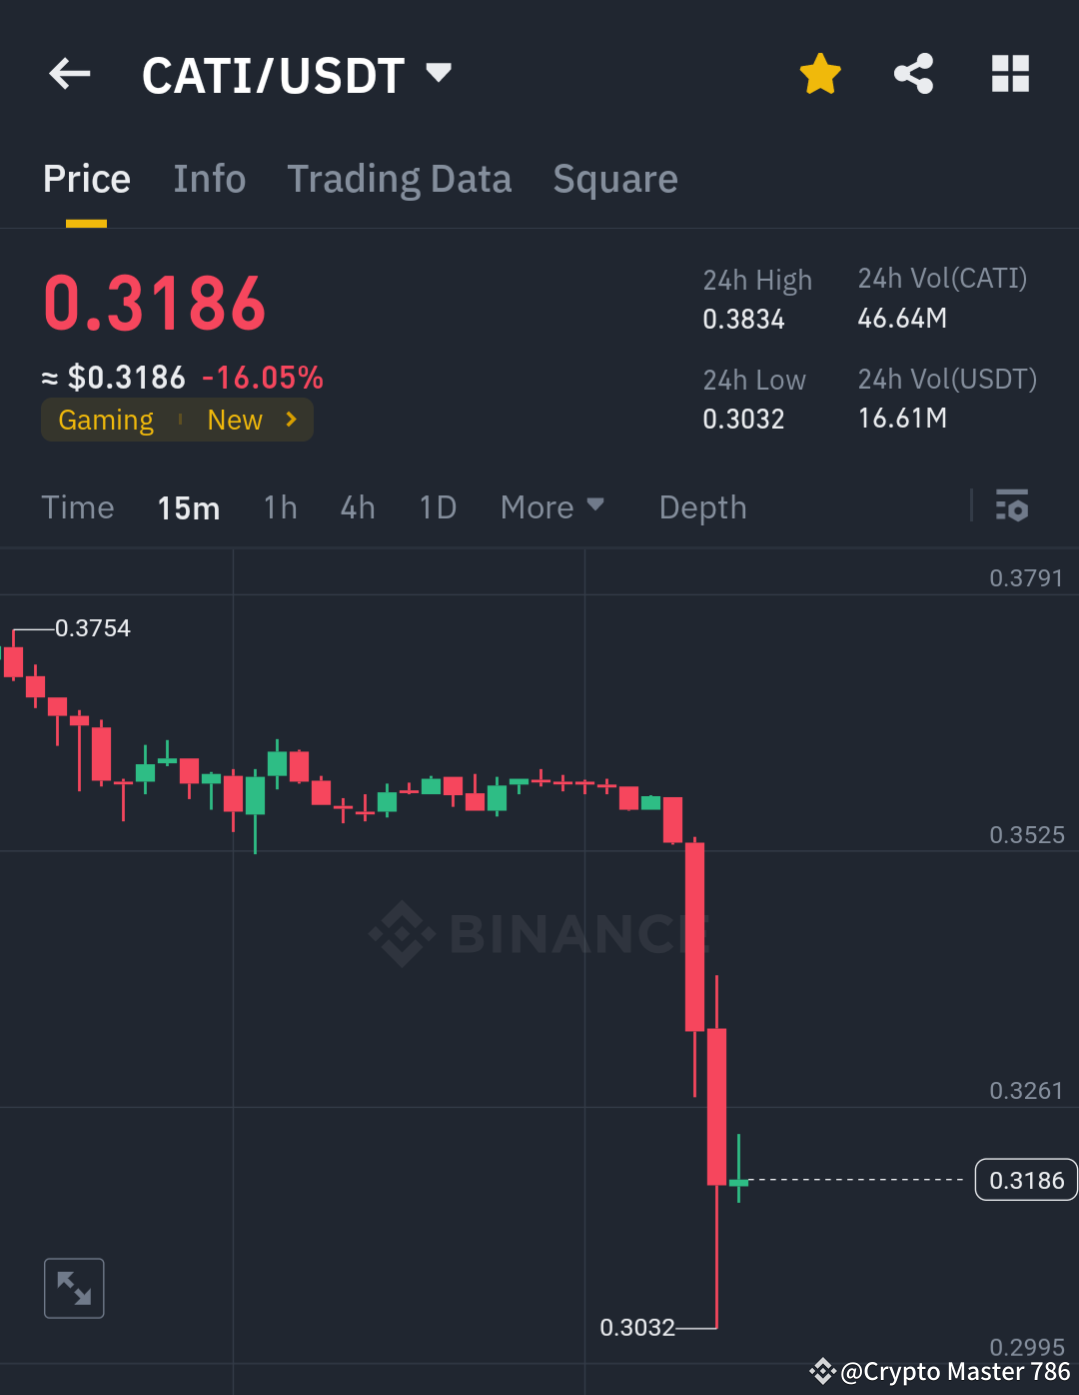The height and width of the screenshot is (1395, 1079).
Task: Star CATI/USDT as a favorite pair
Action: click(819, 73)
